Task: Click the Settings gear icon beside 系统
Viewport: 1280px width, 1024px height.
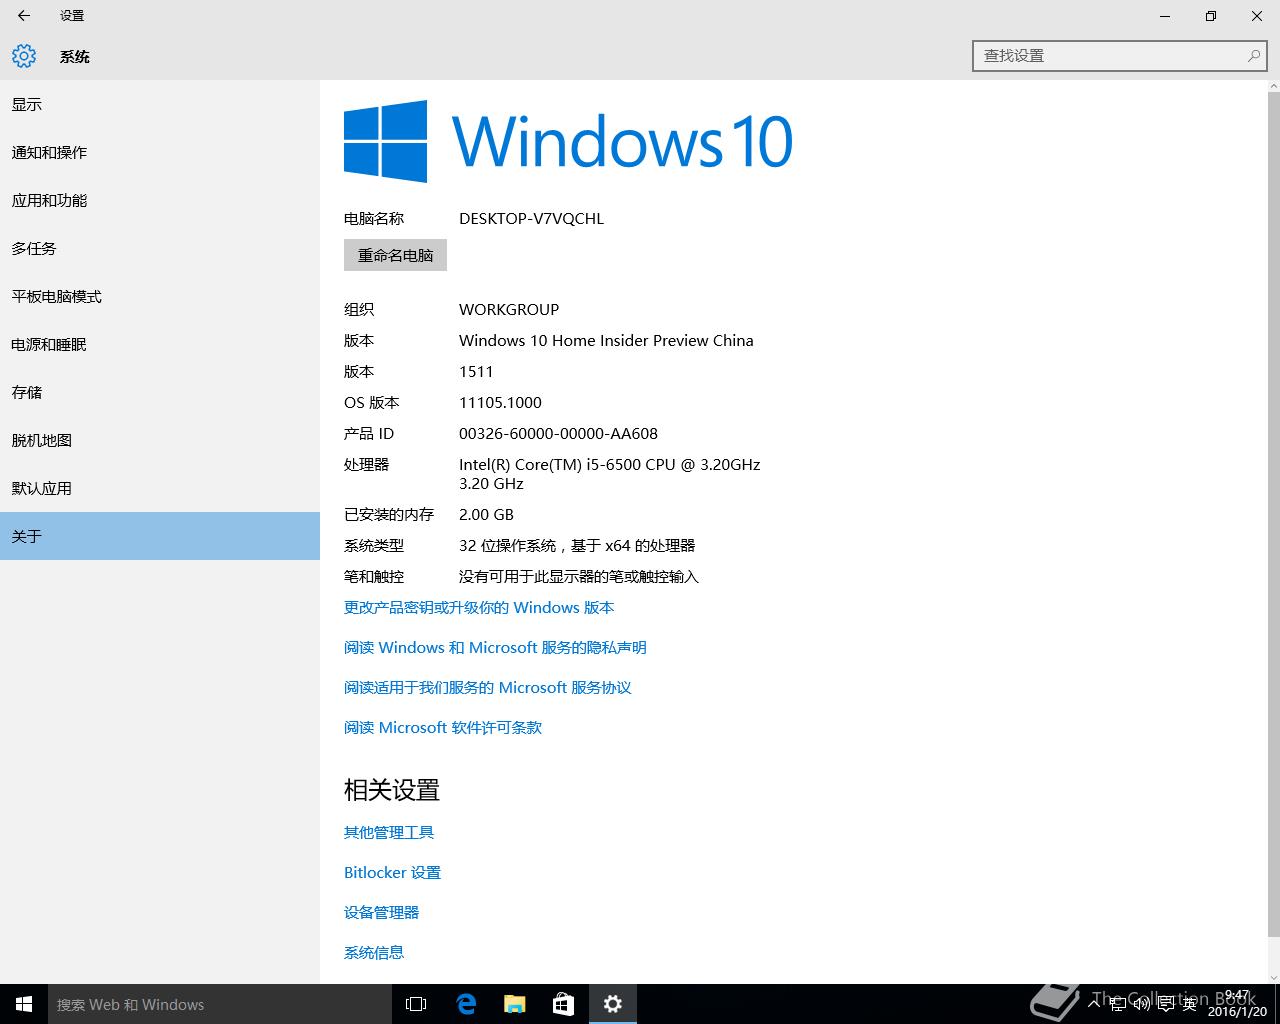Action: 24,56
